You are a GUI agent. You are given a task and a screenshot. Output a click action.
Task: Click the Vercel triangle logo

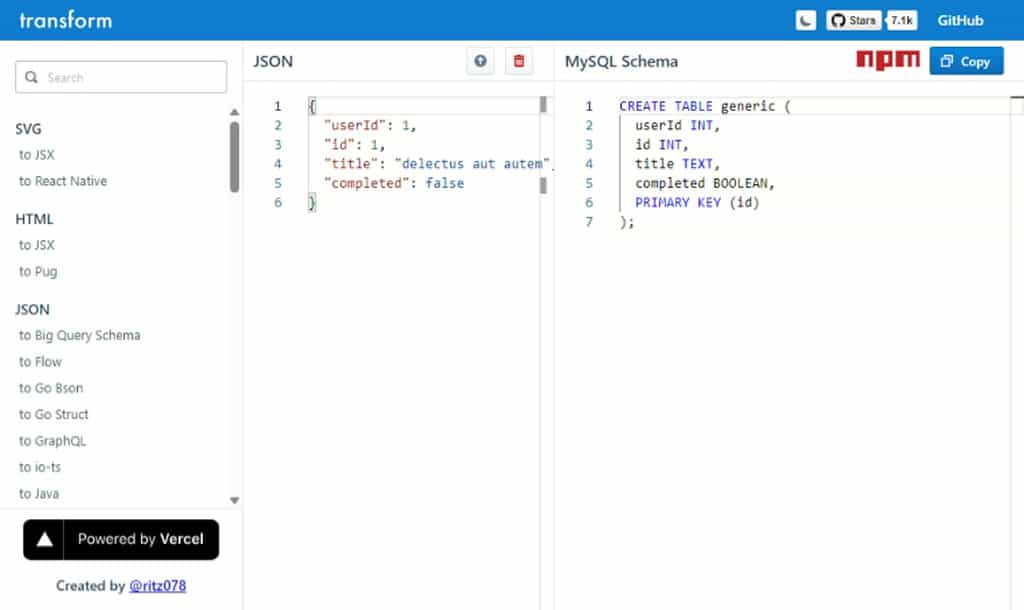[44, 539]
